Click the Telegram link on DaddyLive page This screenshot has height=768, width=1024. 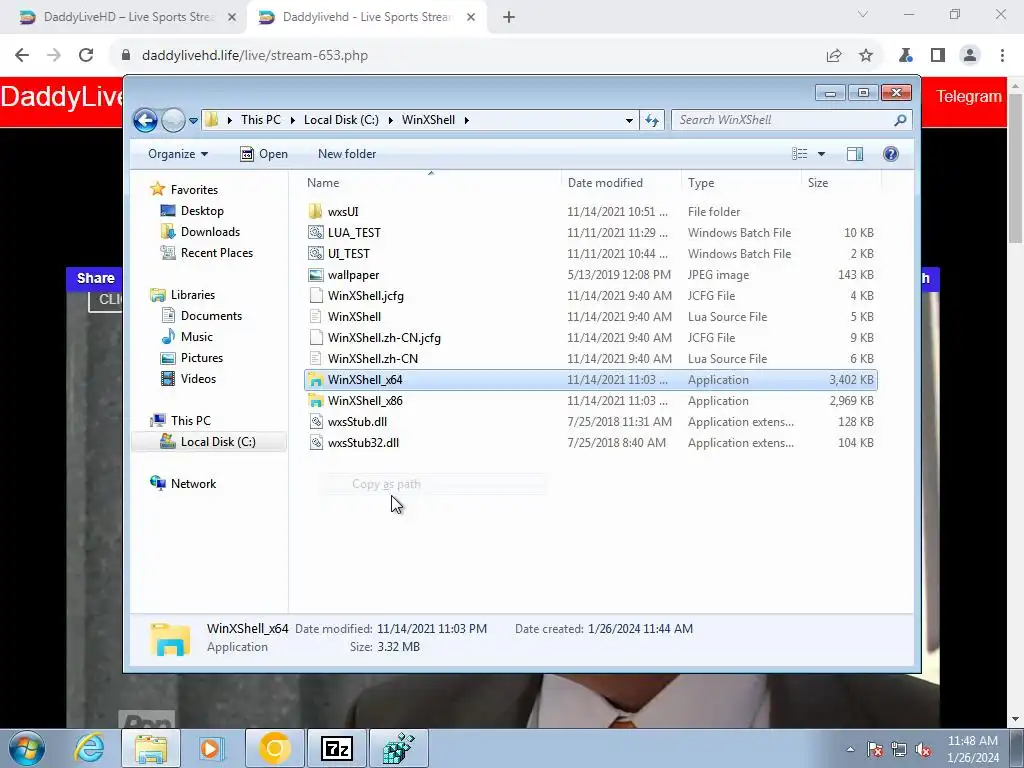point(968,97)
